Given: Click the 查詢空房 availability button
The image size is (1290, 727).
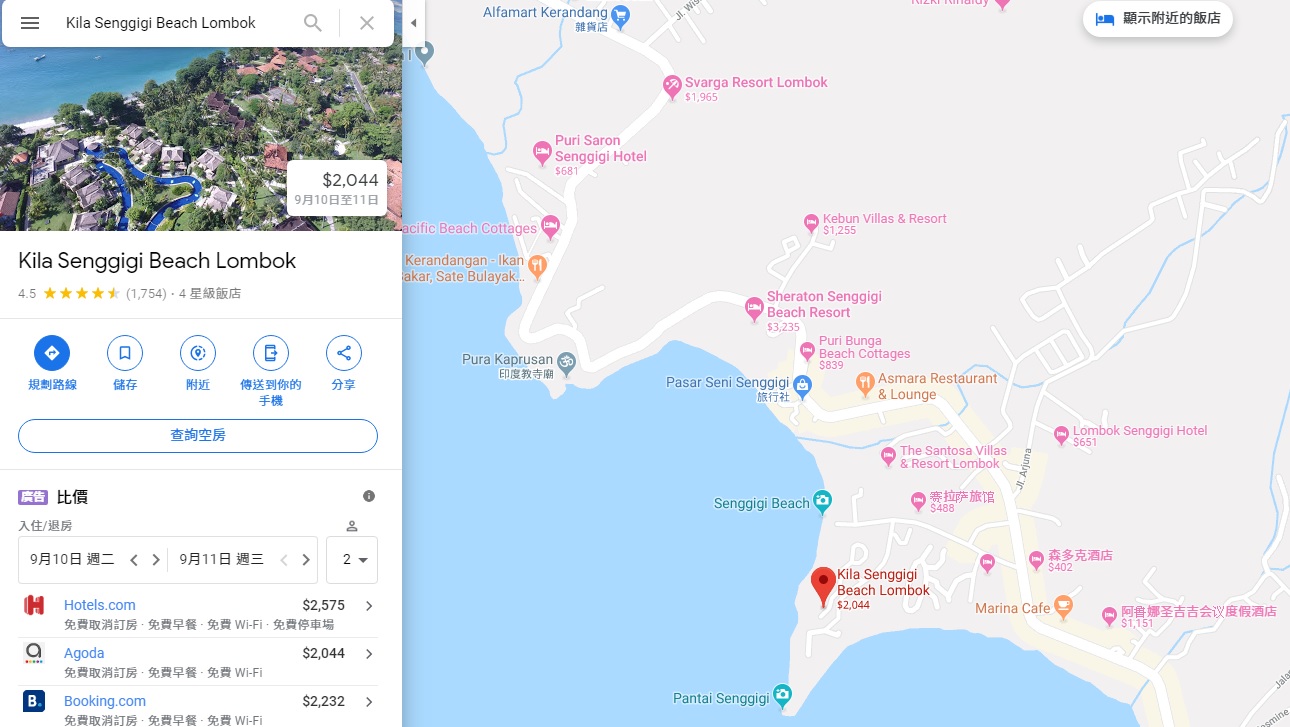Looking at the screenshot, I should click(x=198, y=436).
